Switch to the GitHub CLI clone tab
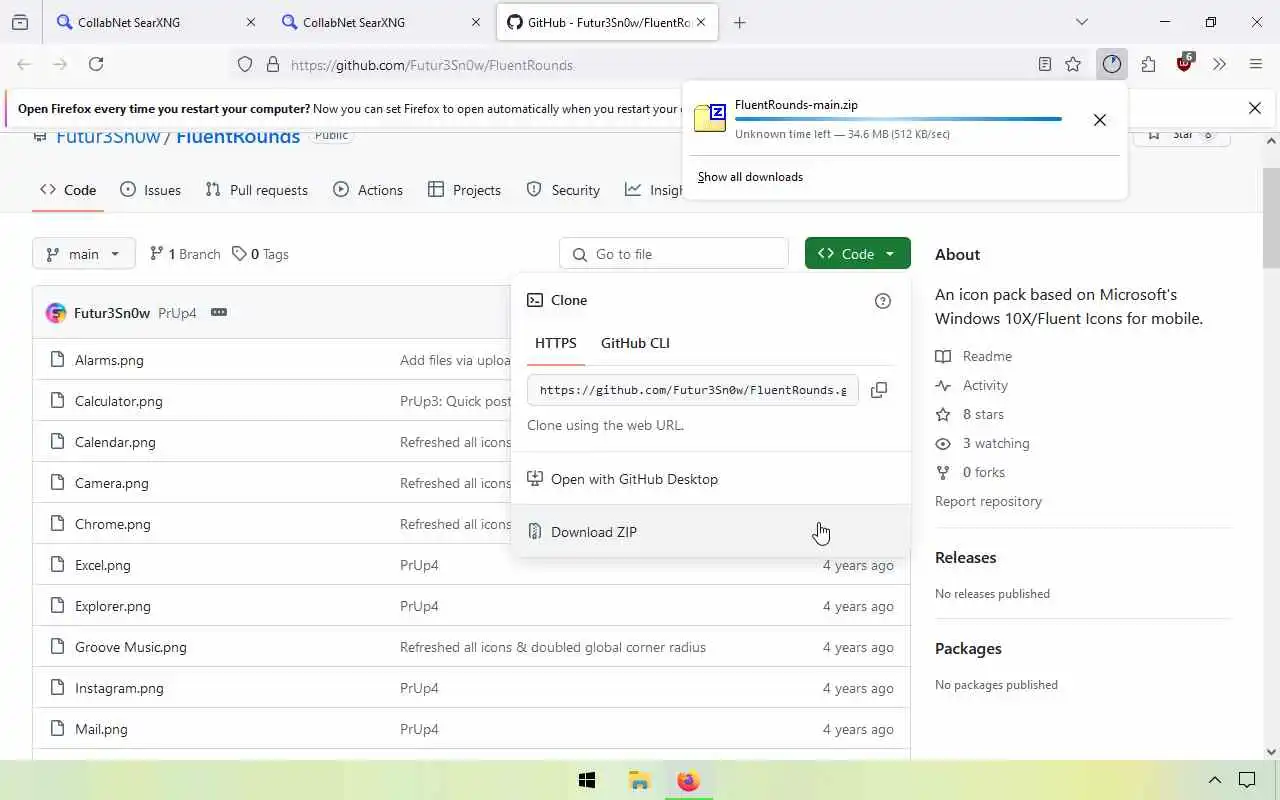 (635, 343)
